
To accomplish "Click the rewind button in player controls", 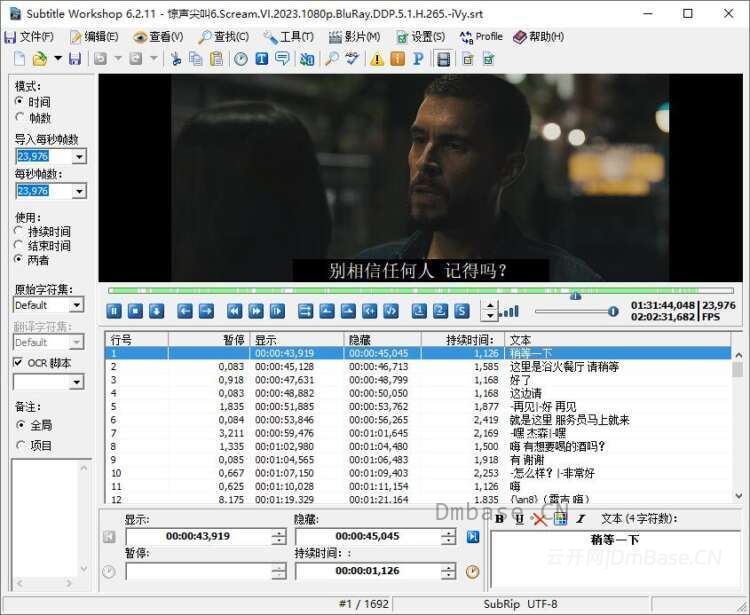I will click(x=234, y=311).
